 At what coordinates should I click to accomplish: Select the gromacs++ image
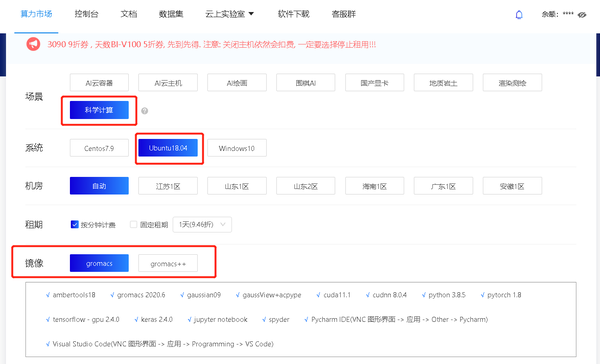pyautogui.click(x=168, y=263)
